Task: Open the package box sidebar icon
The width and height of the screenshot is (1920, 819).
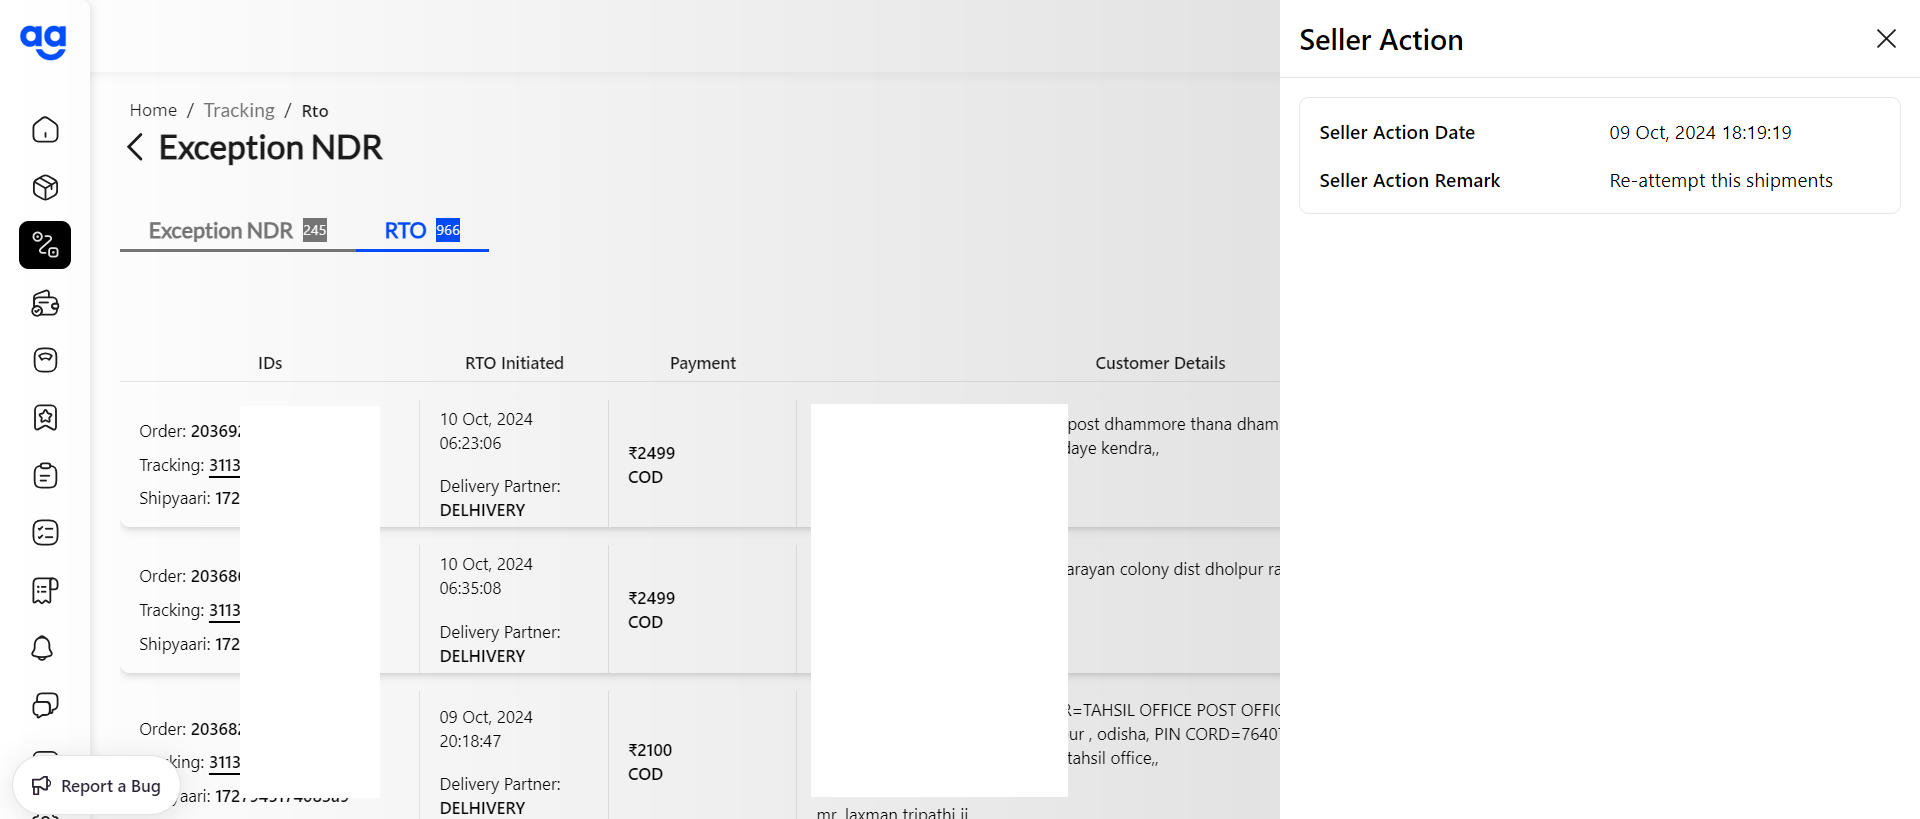Action: (45, 187)
